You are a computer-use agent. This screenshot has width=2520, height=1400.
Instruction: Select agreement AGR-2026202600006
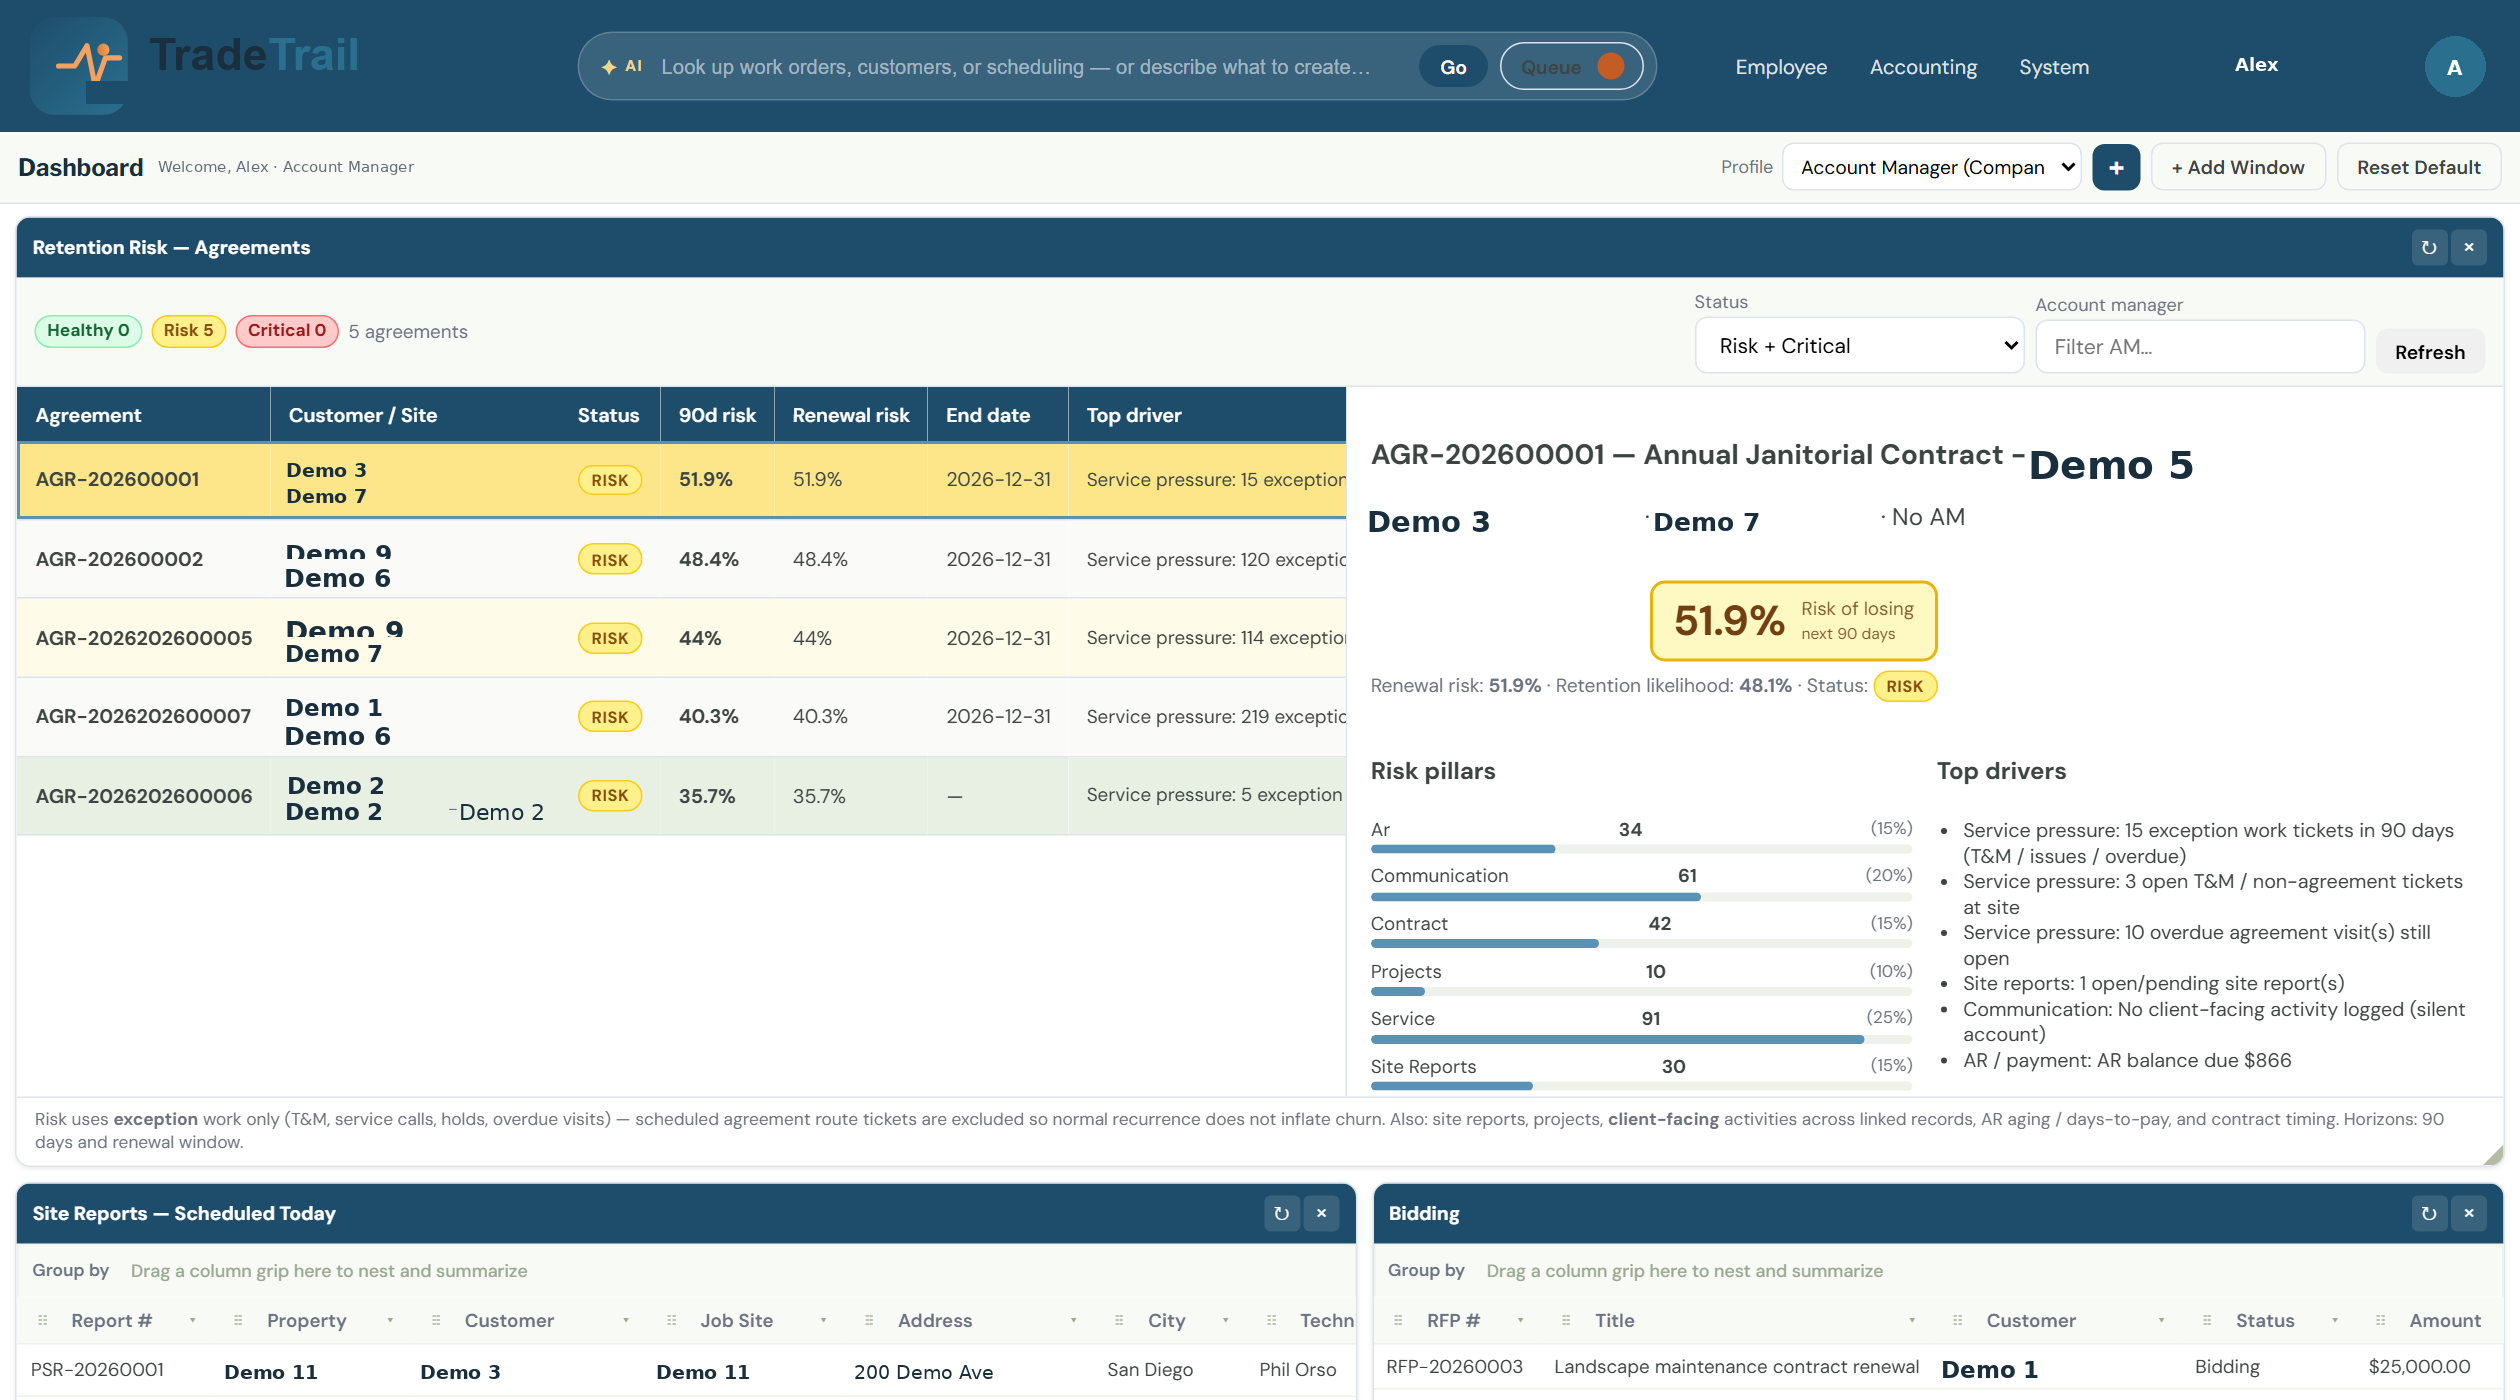click(682, 796)
